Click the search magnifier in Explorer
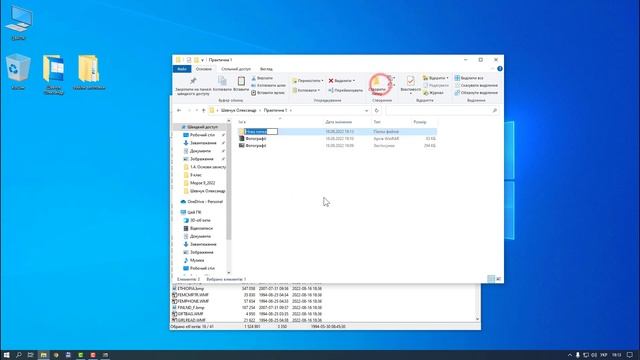640x360 pixels. pyautogui.click(x=495, y=110)
